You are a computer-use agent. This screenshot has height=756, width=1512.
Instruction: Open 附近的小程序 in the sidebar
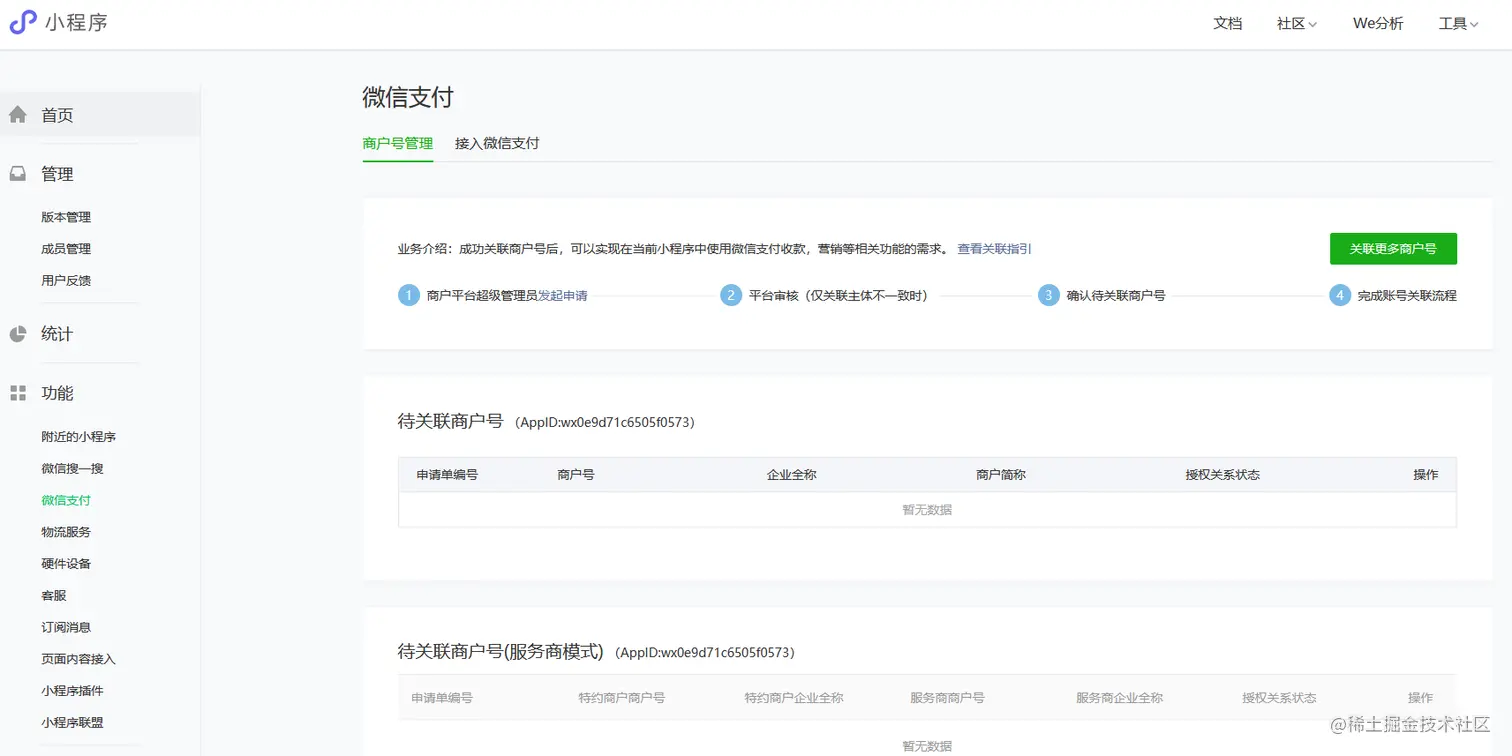79,437
